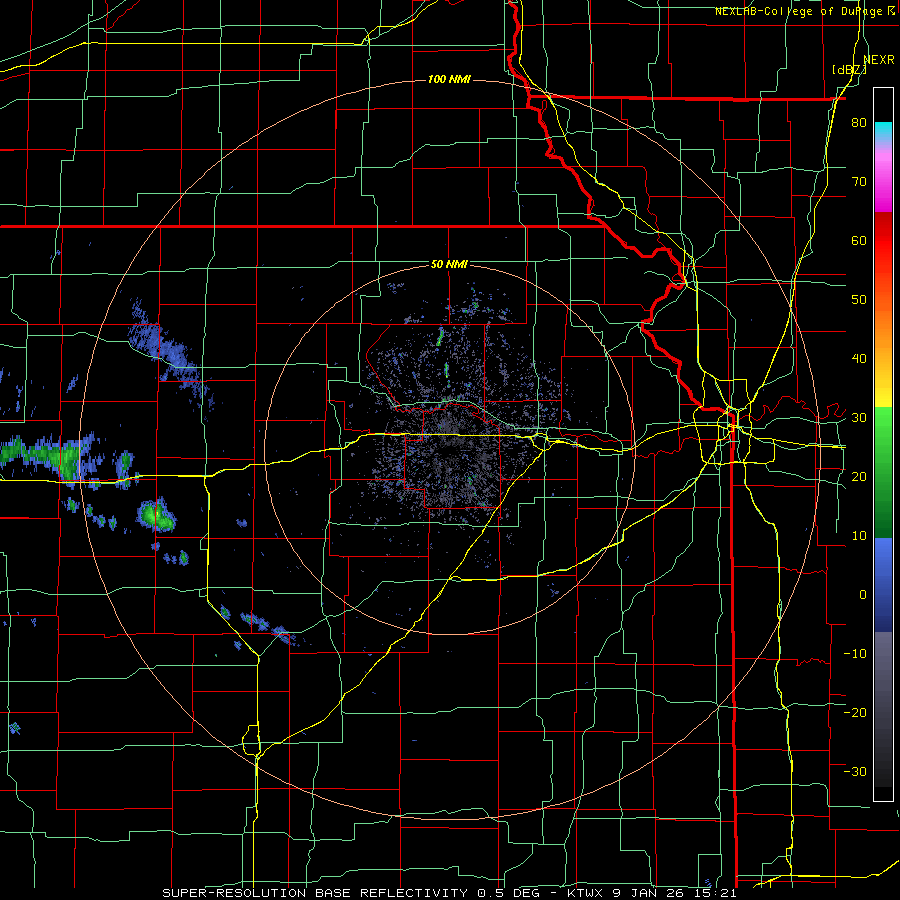900x900 pixels.
Task: Click the 100 NMI range ring label
Action: (449, 79)
